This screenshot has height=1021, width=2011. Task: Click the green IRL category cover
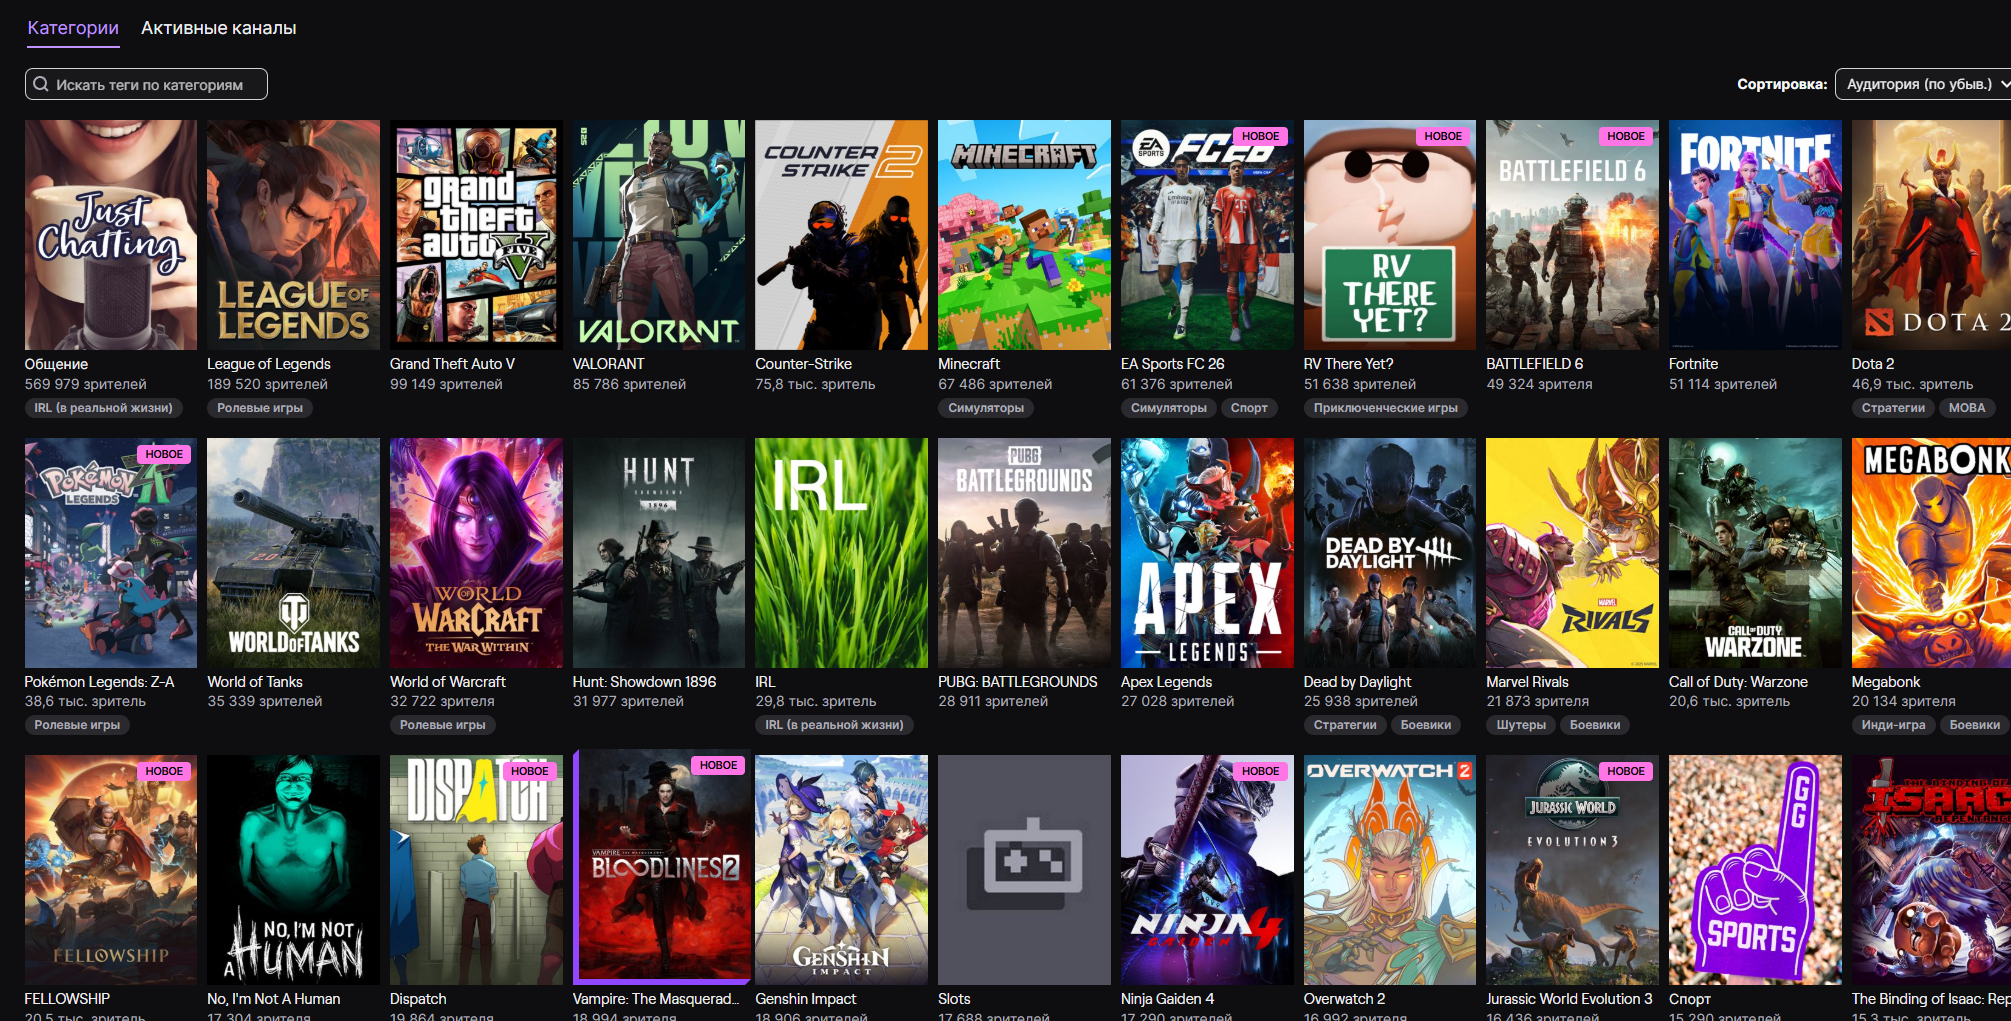pos(841,553)
